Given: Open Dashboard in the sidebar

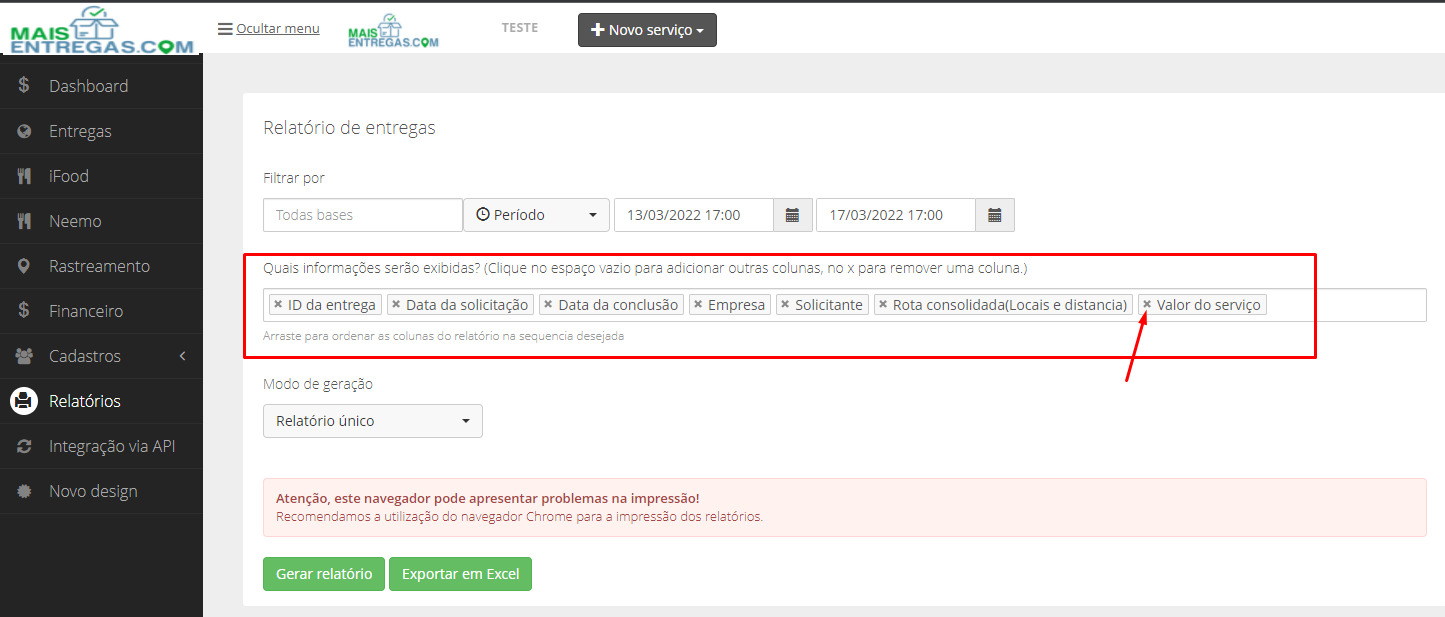Looking at the screenshot, I should [x=101, y=86].
